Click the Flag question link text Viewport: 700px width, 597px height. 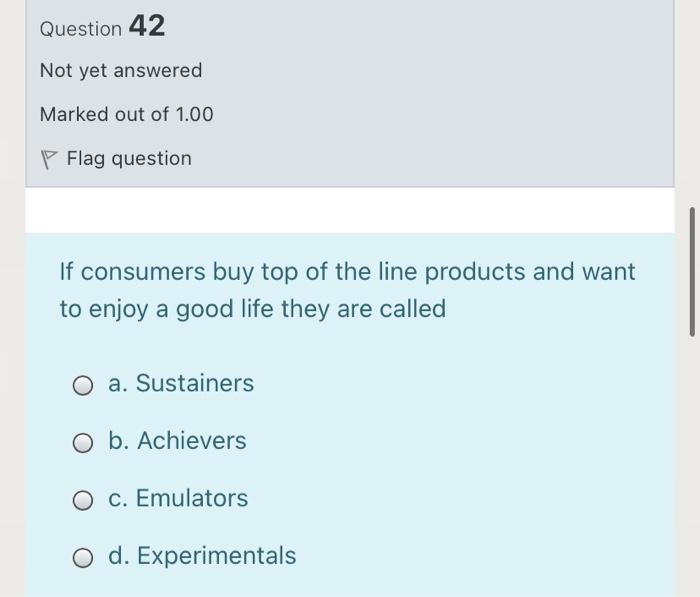[129, 159]
